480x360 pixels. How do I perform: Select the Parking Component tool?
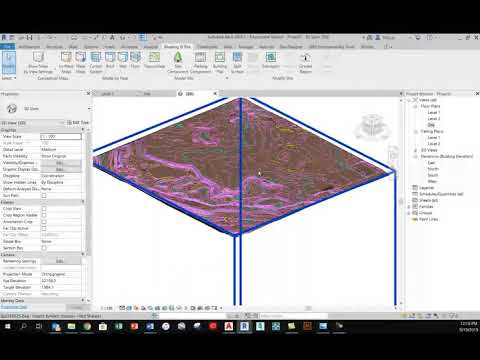(200, 62)
